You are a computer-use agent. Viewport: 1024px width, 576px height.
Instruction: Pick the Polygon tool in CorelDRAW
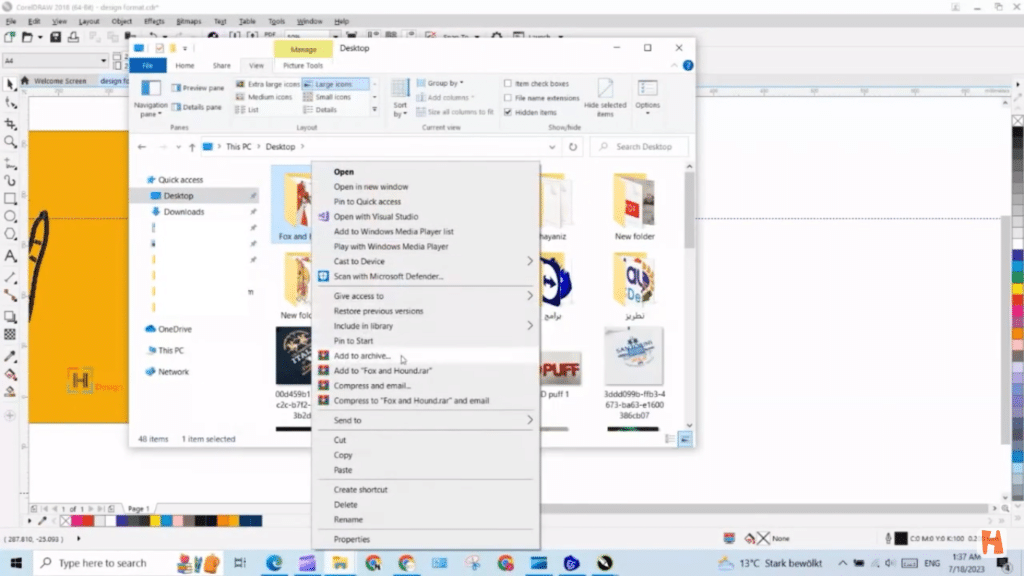[10, 234]
